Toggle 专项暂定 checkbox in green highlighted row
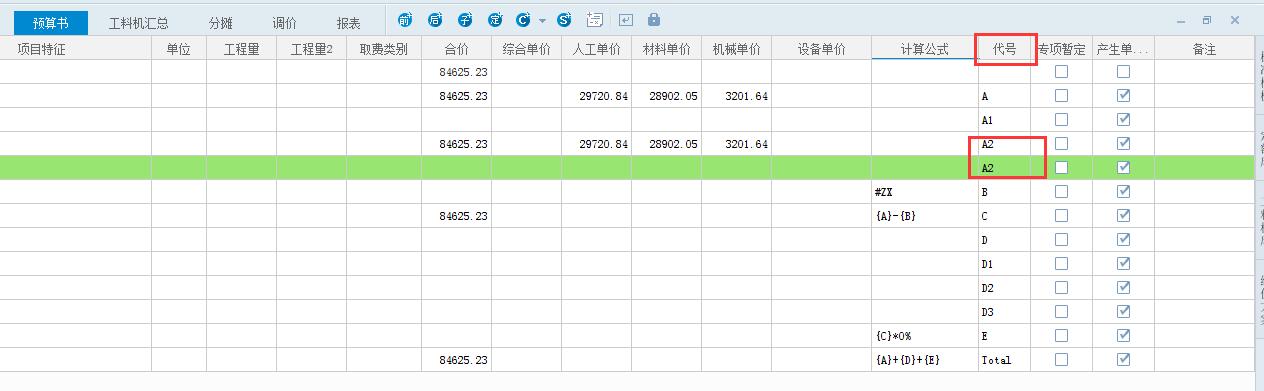 coord(1061,168)
